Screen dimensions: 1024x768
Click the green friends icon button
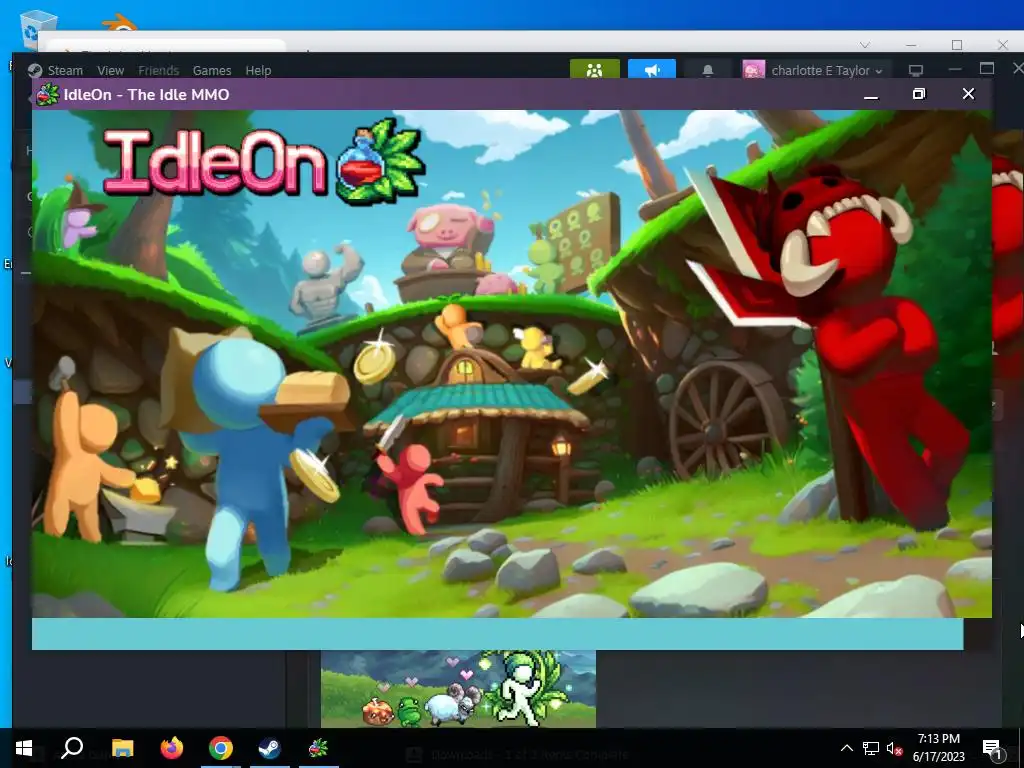594,69
